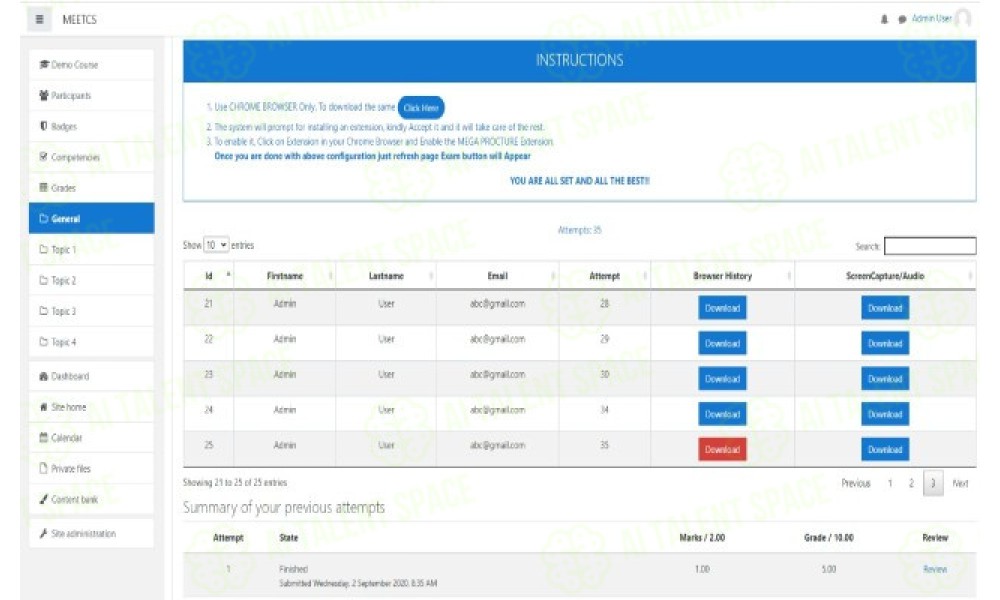The height and width of the screenshot is (600, 1000).
Task: Open the notifications bell icon
Action: coord(884,19)
